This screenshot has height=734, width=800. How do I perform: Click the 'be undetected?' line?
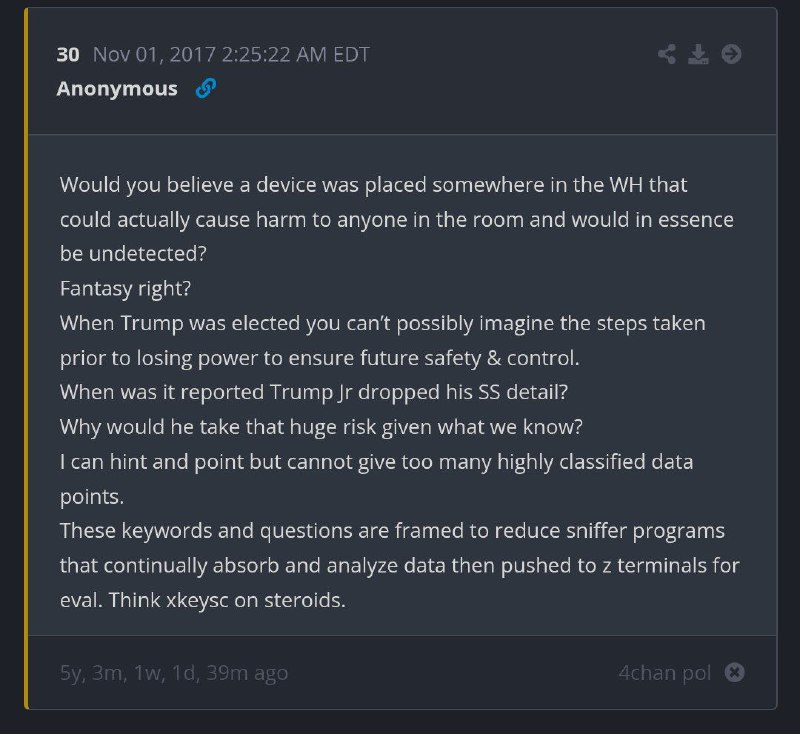pos(133,254)
